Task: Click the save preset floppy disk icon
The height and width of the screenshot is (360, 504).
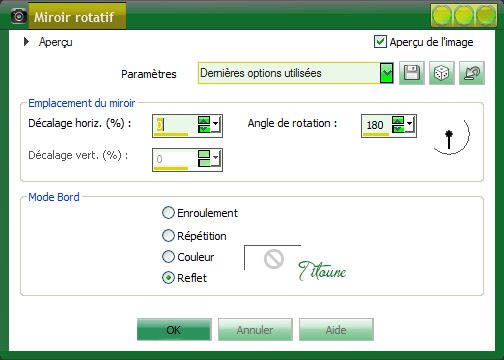Action: point(412,73)
